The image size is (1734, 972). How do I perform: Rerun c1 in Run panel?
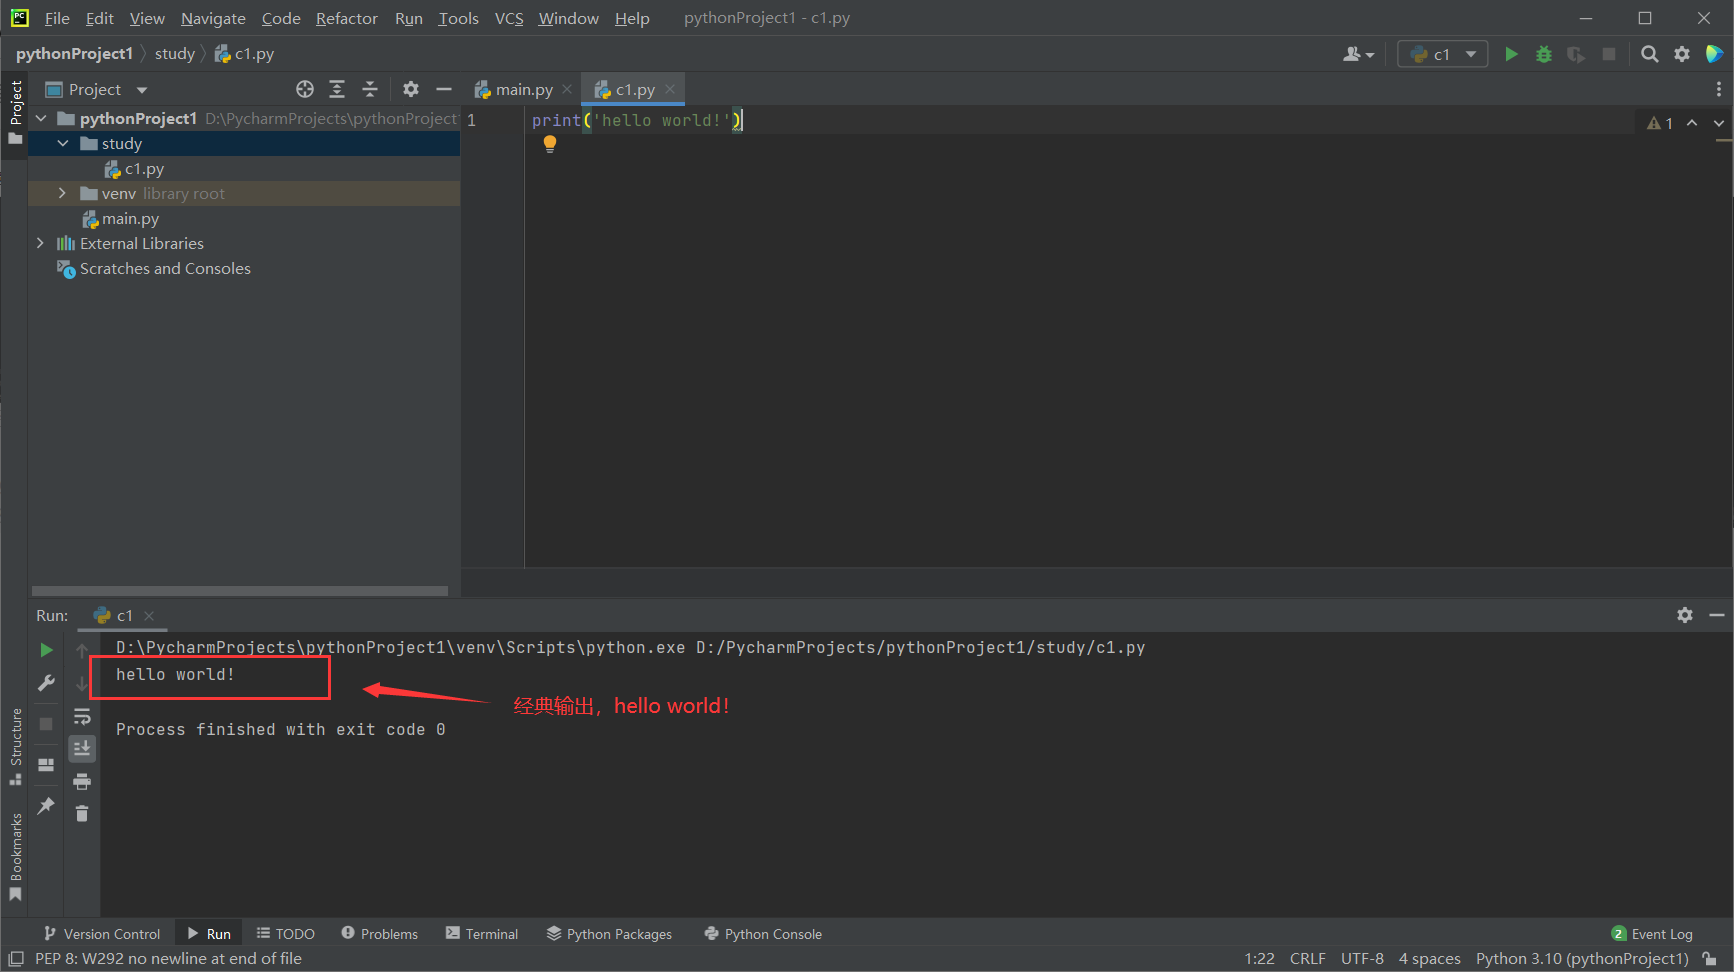point(46,650)
